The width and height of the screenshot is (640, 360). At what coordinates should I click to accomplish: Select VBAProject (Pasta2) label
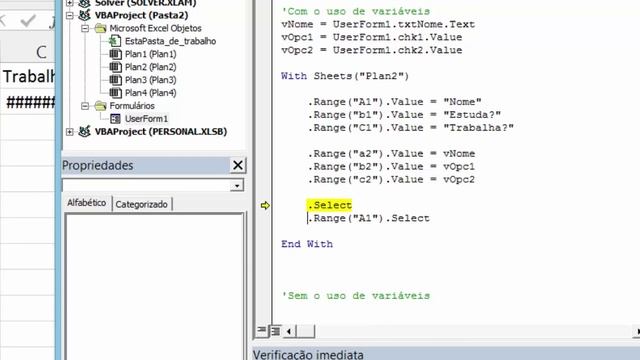click(x=142, y=16)
